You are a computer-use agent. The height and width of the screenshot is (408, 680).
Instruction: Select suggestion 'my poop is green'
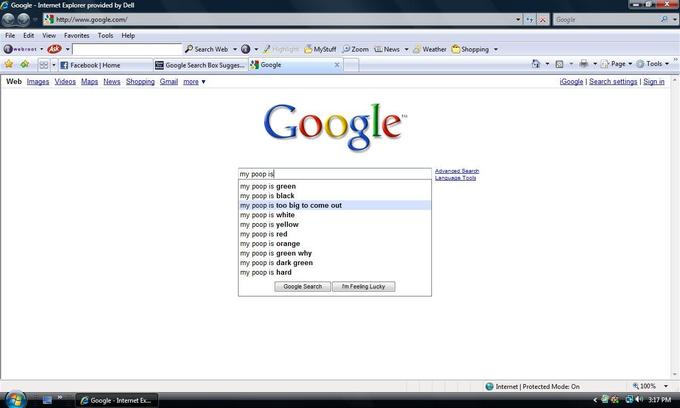click(335, 186)
